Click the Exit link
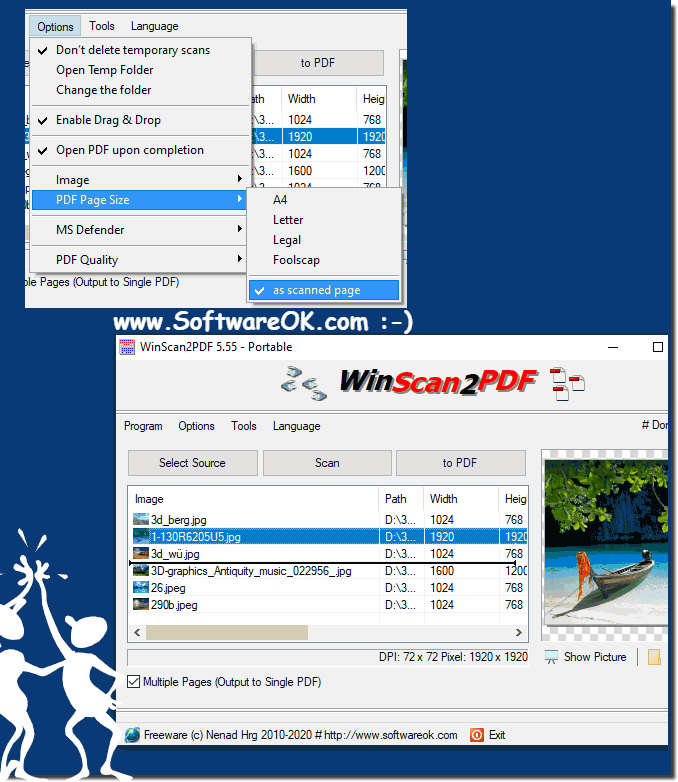678x782 pixels. pos(497,735)
